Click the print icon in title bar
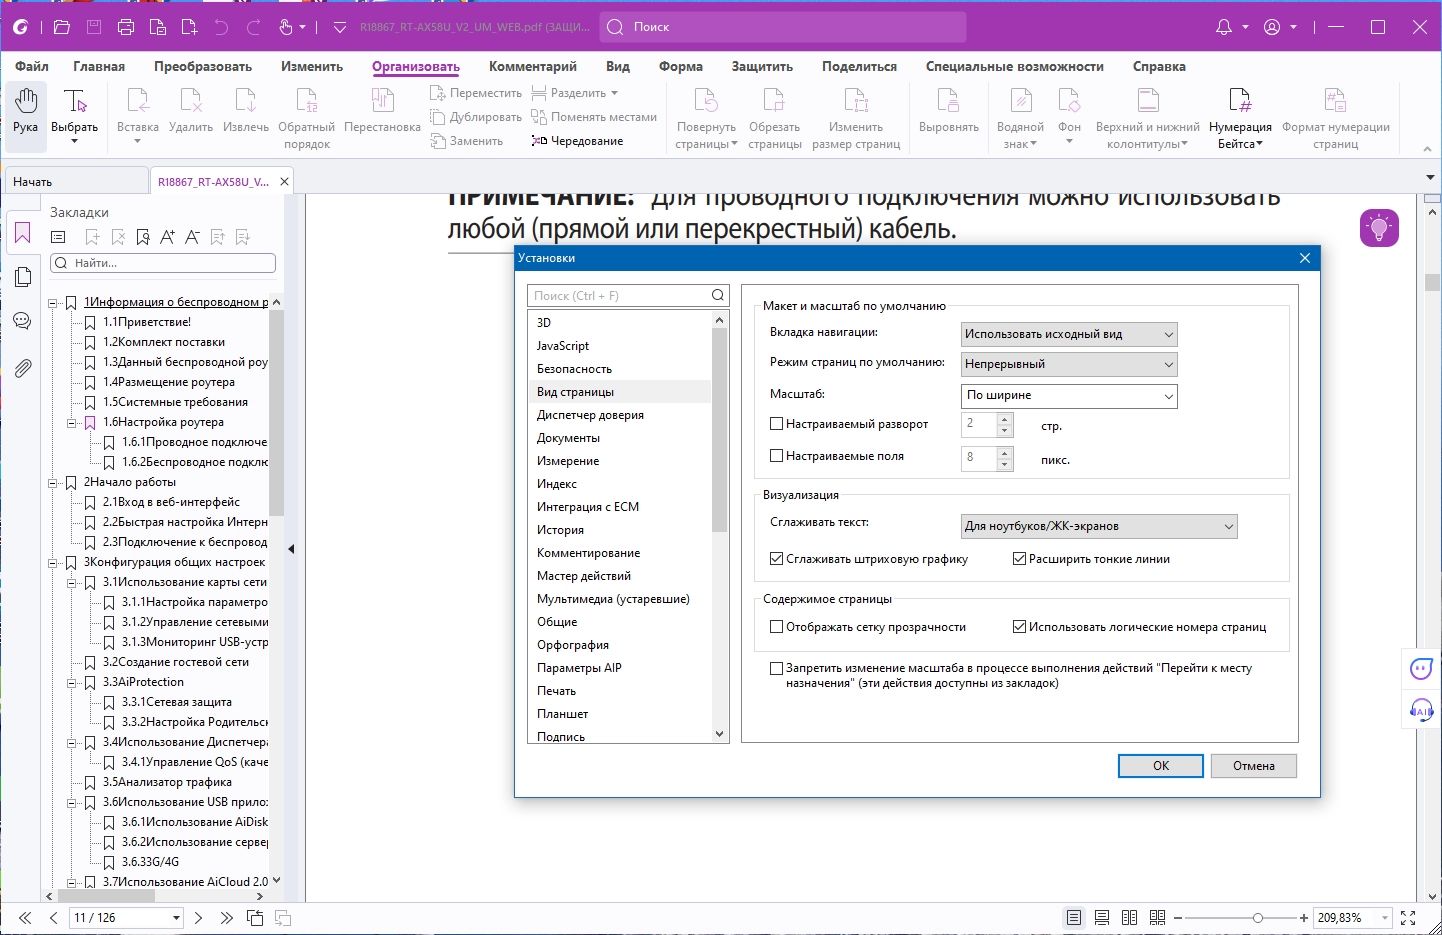 126,27
